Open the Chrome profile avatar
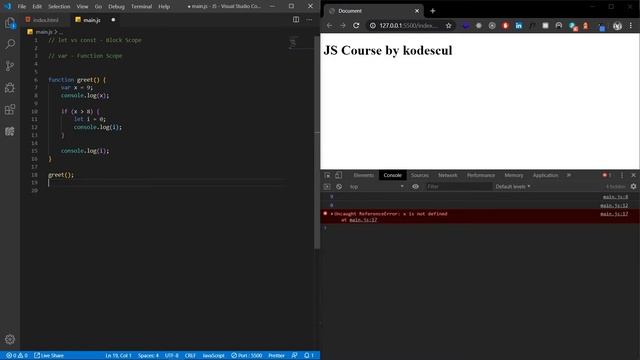Viewport: 640px width, 360px height. pos(617,26)
